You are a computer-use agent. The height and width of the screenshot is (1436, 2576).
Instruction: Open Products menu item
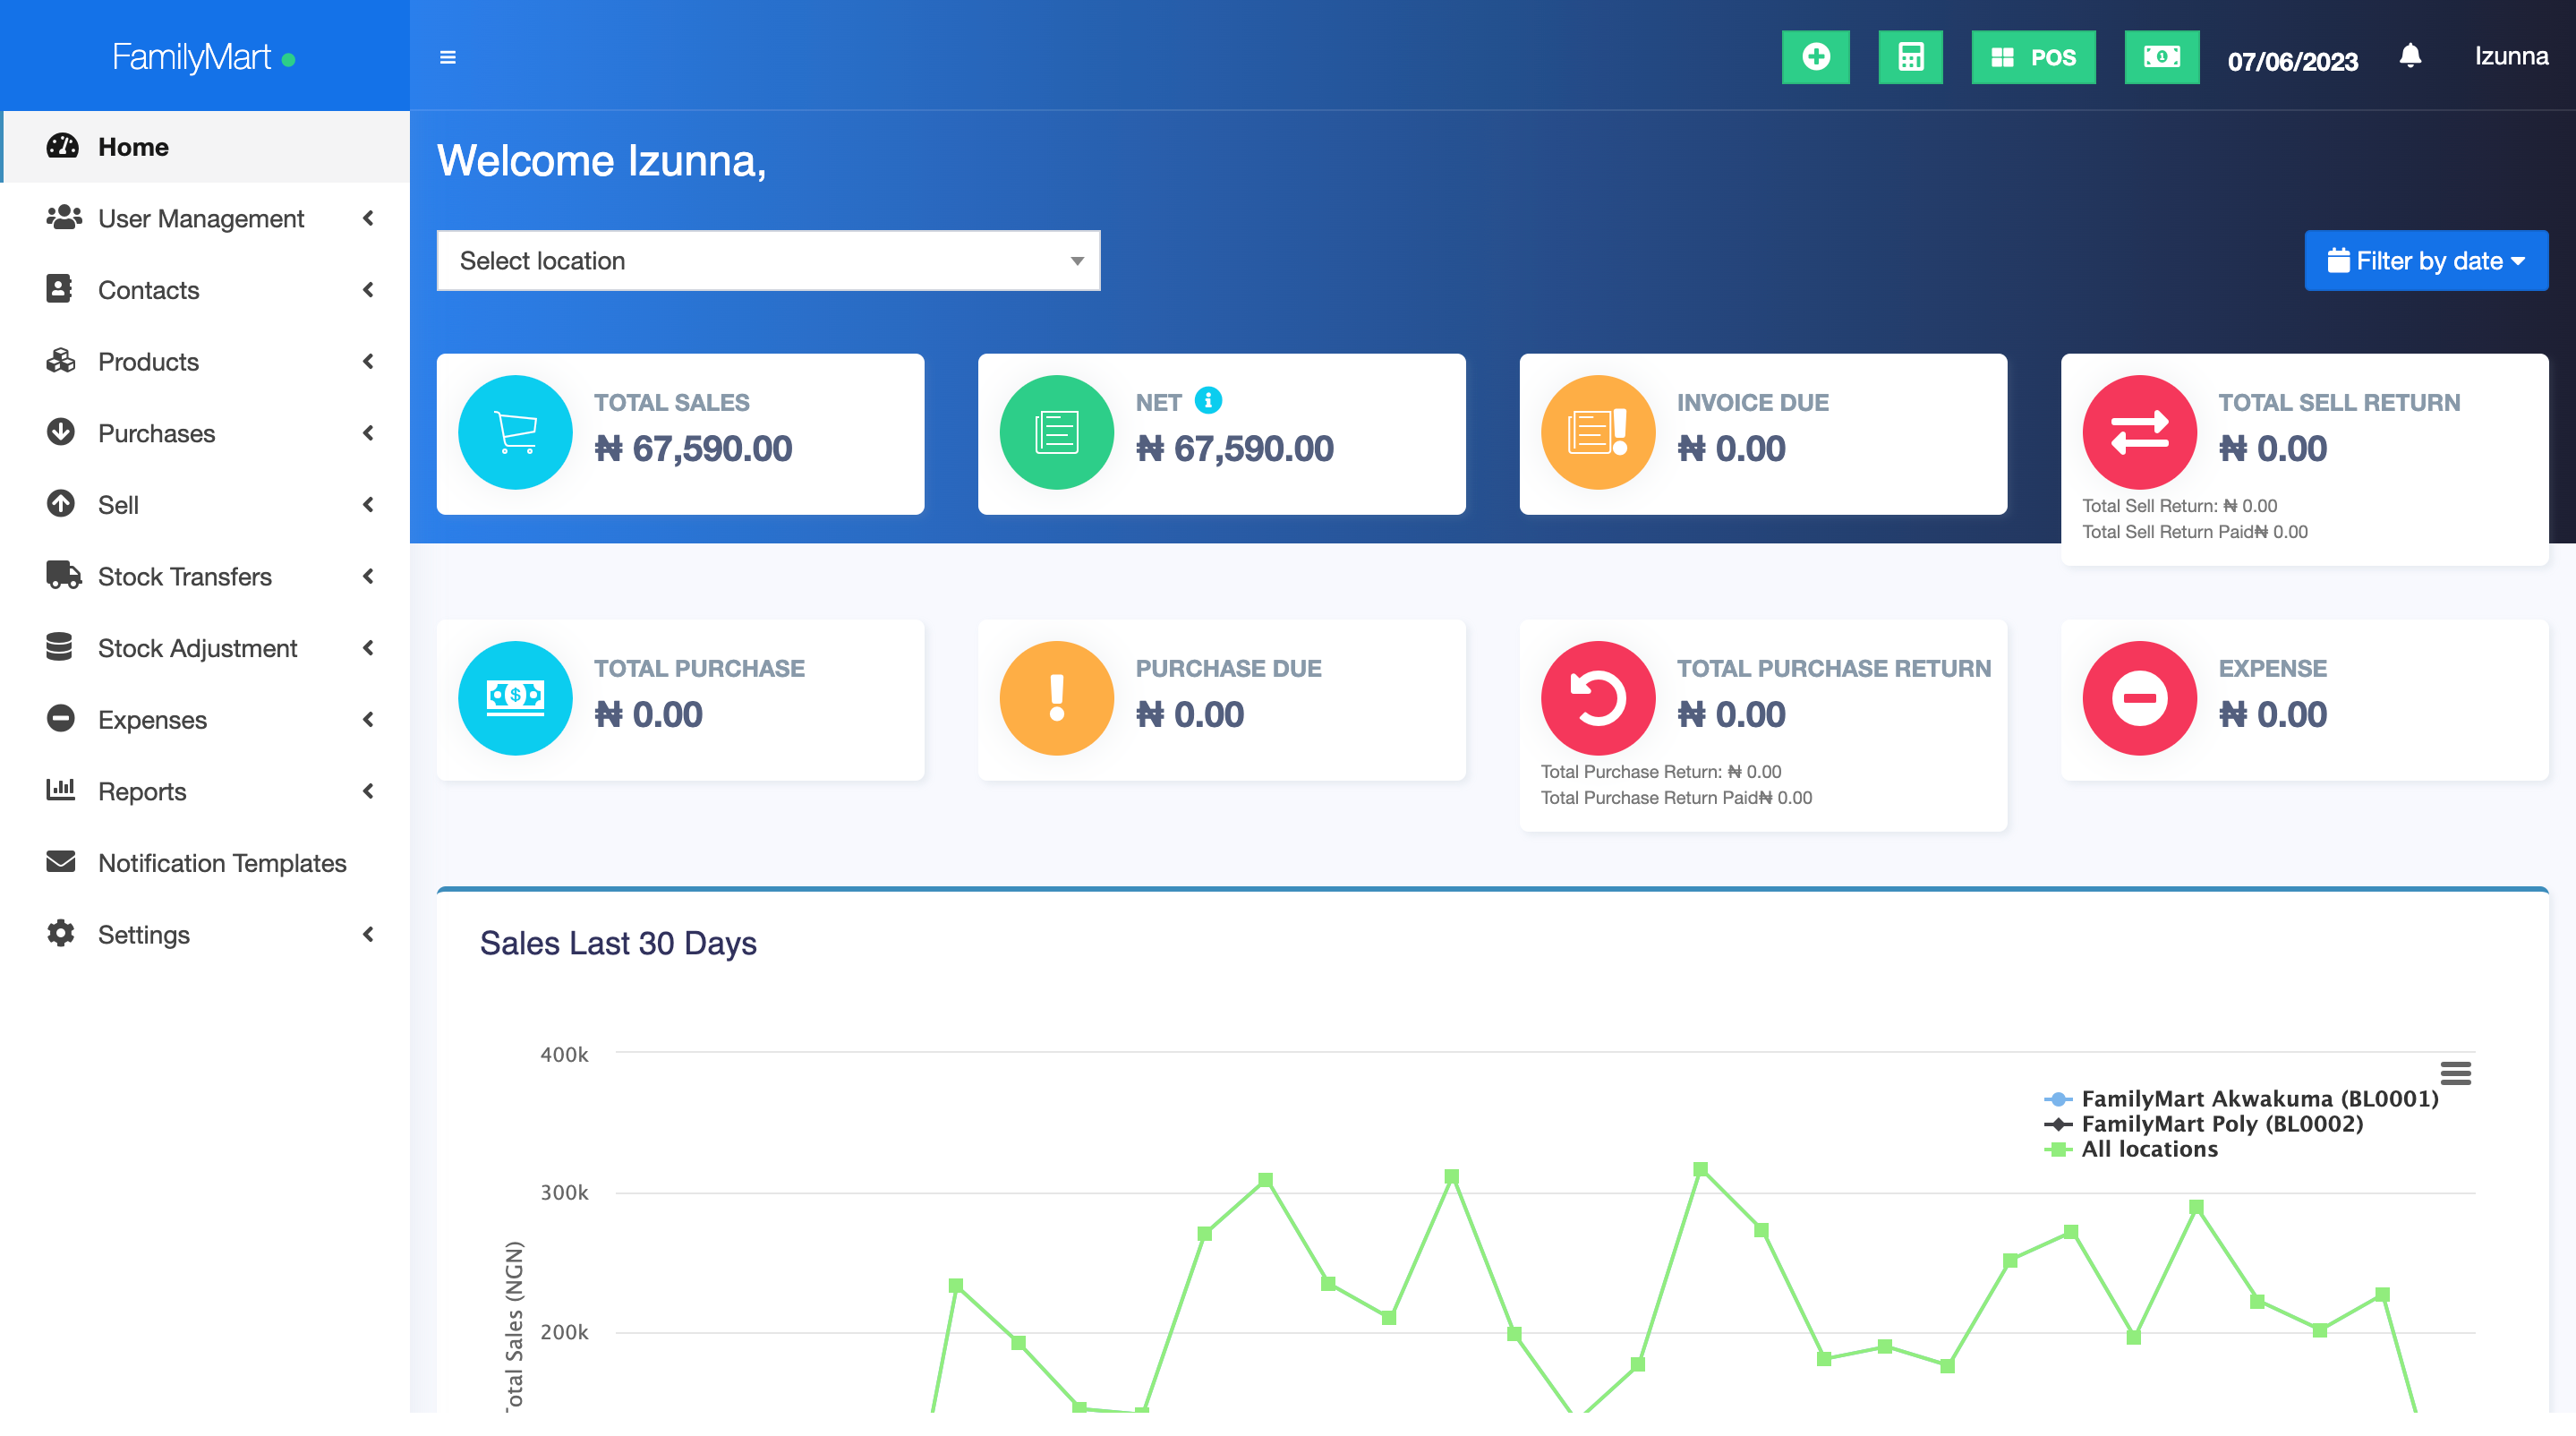pyautogui.click(x=206, y=362)
